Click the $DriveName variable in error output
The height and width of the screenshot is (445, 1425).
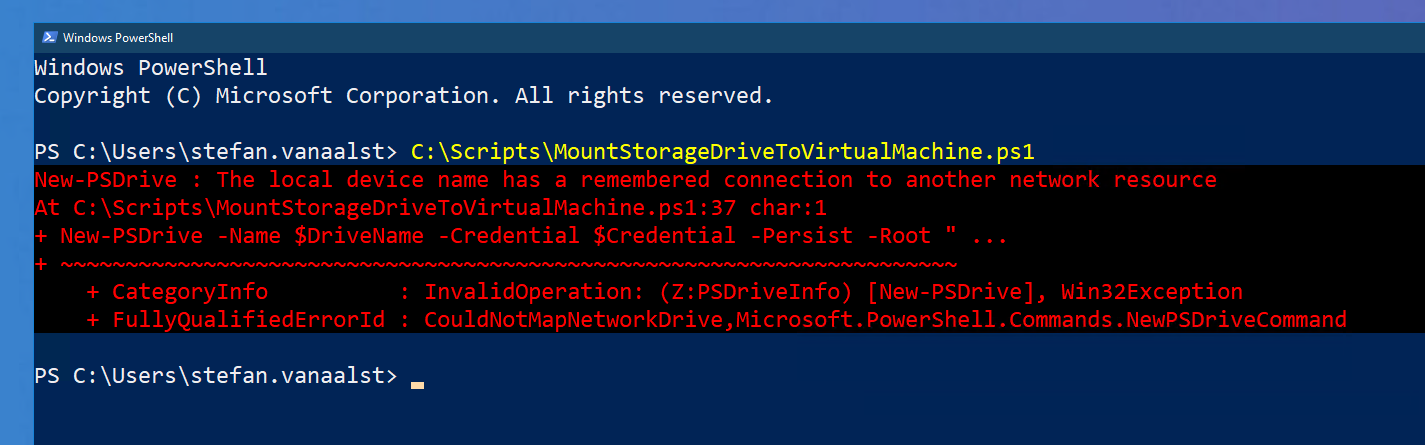pyautogui.click(x=359, y=236)
